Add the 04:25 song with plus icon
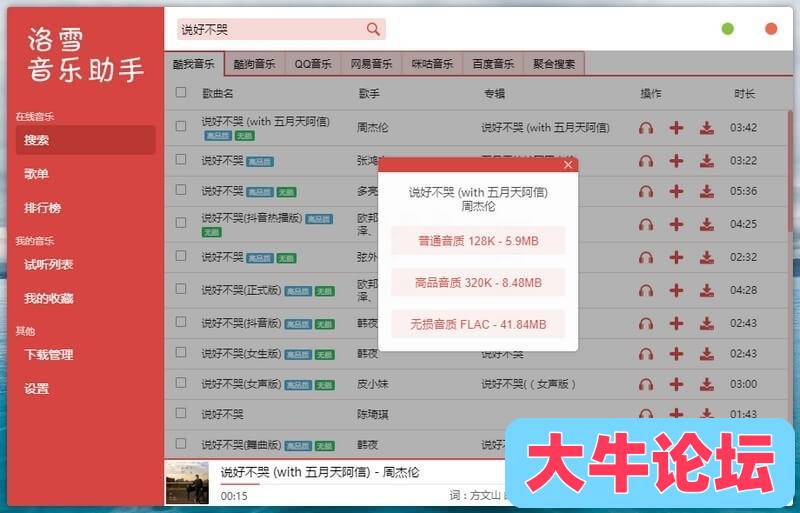The width and height of the screenshot is (800, 513). point(676,224)
